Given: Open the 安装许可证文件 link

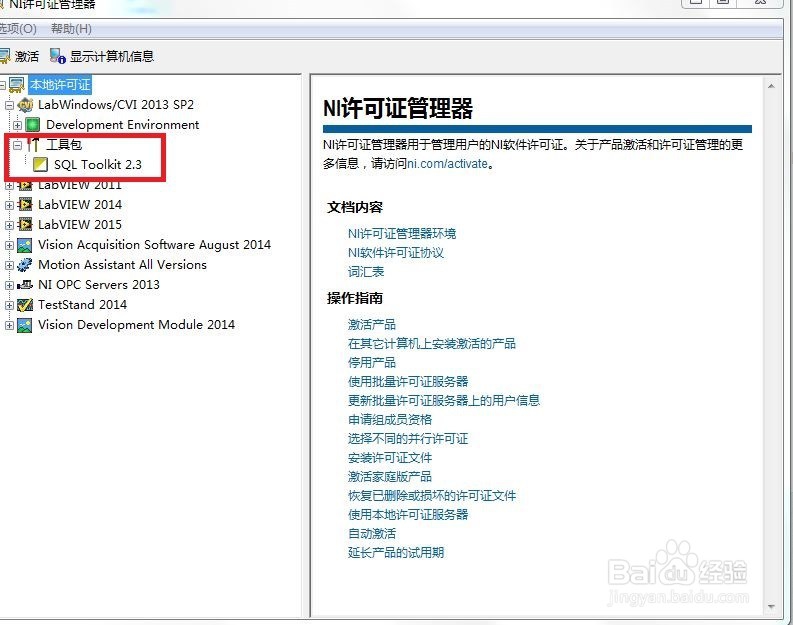Looking at the screenshot, I should (390, 458).
